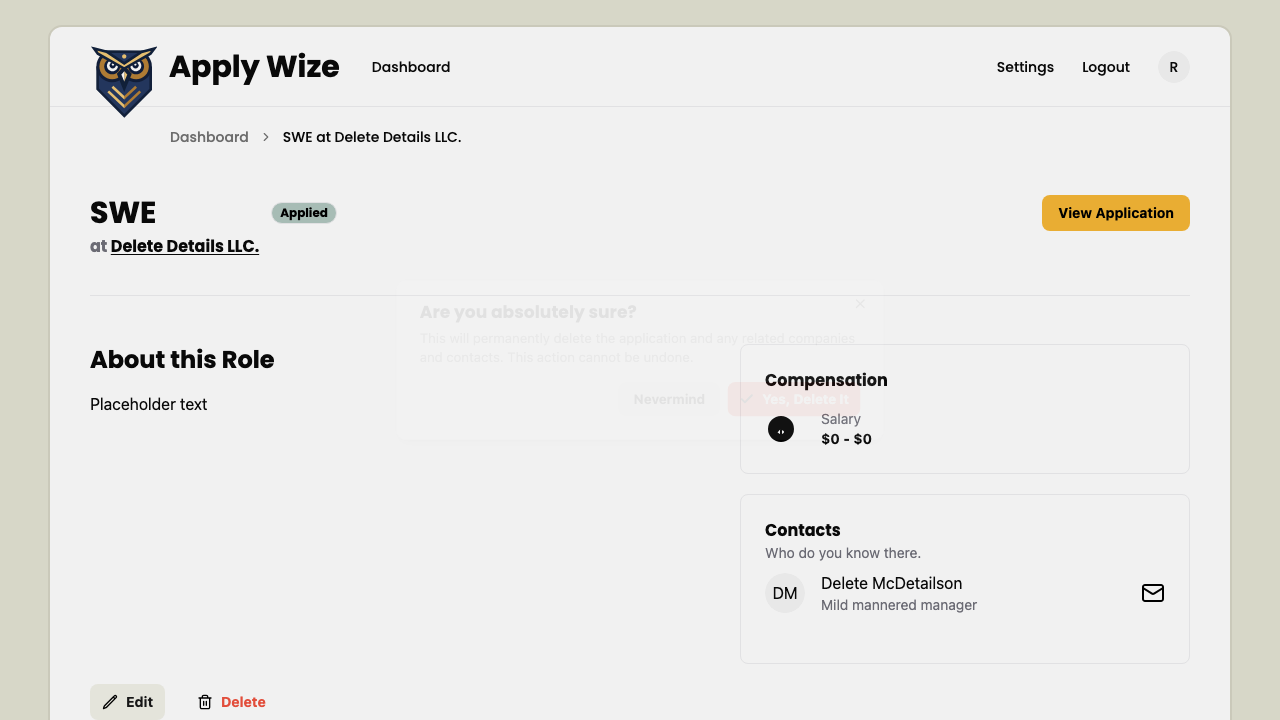
Task: Click the View Application button
Action: pyautogui.click(x=1116, y=213)
